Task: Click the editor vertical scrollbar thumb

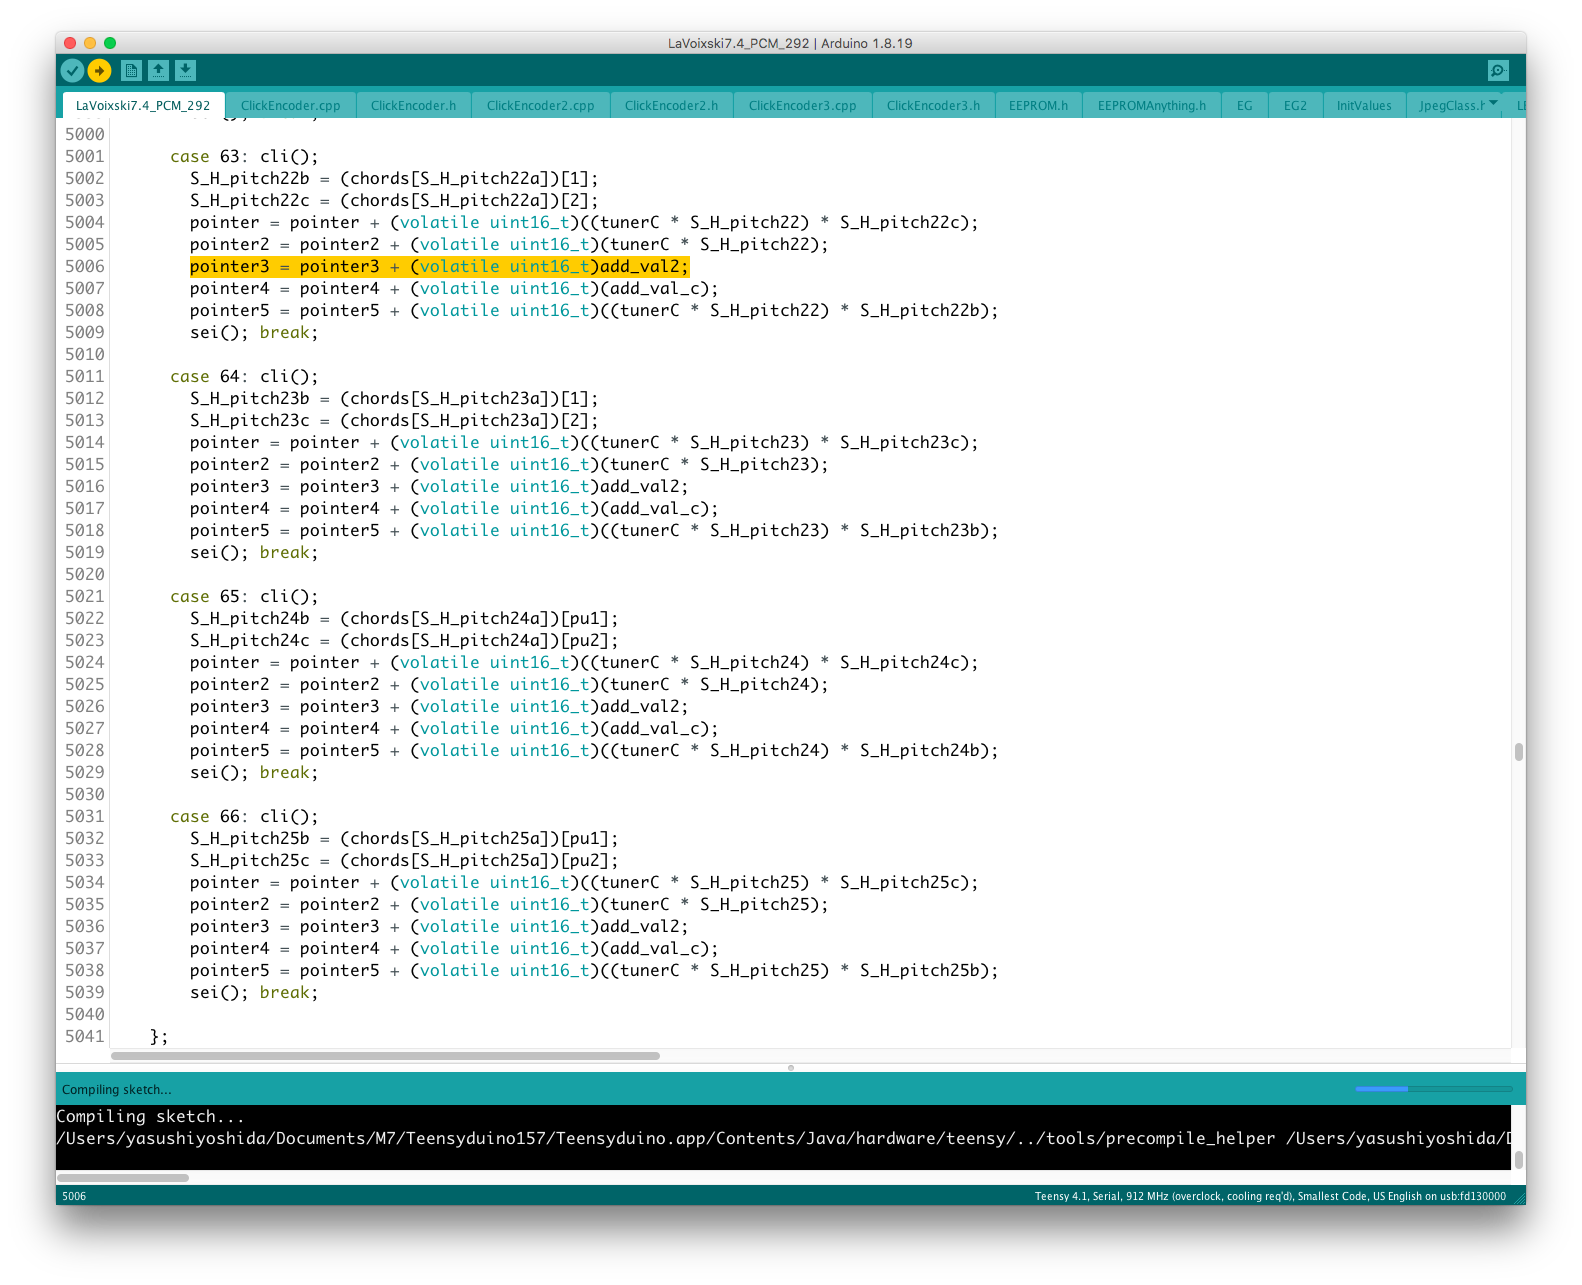Action: click(1518, 752)
